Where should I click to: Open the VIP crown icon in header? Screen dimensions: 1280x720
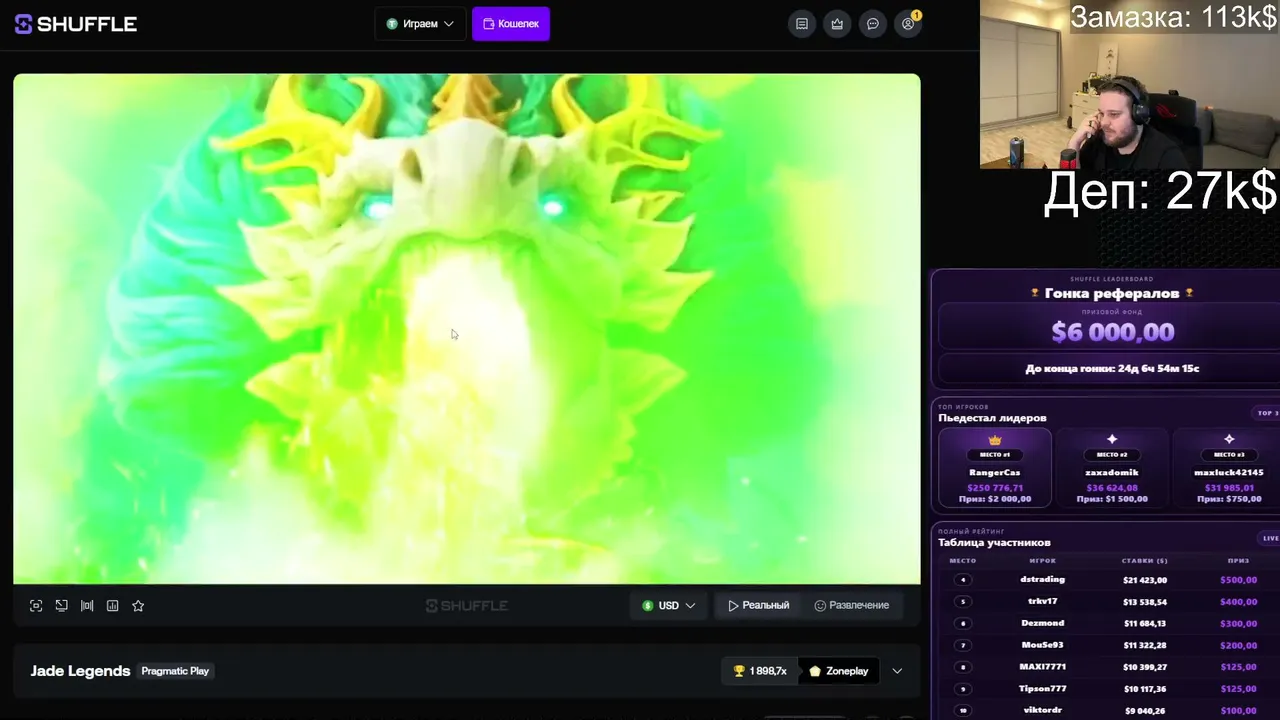[x=837, y=24]
